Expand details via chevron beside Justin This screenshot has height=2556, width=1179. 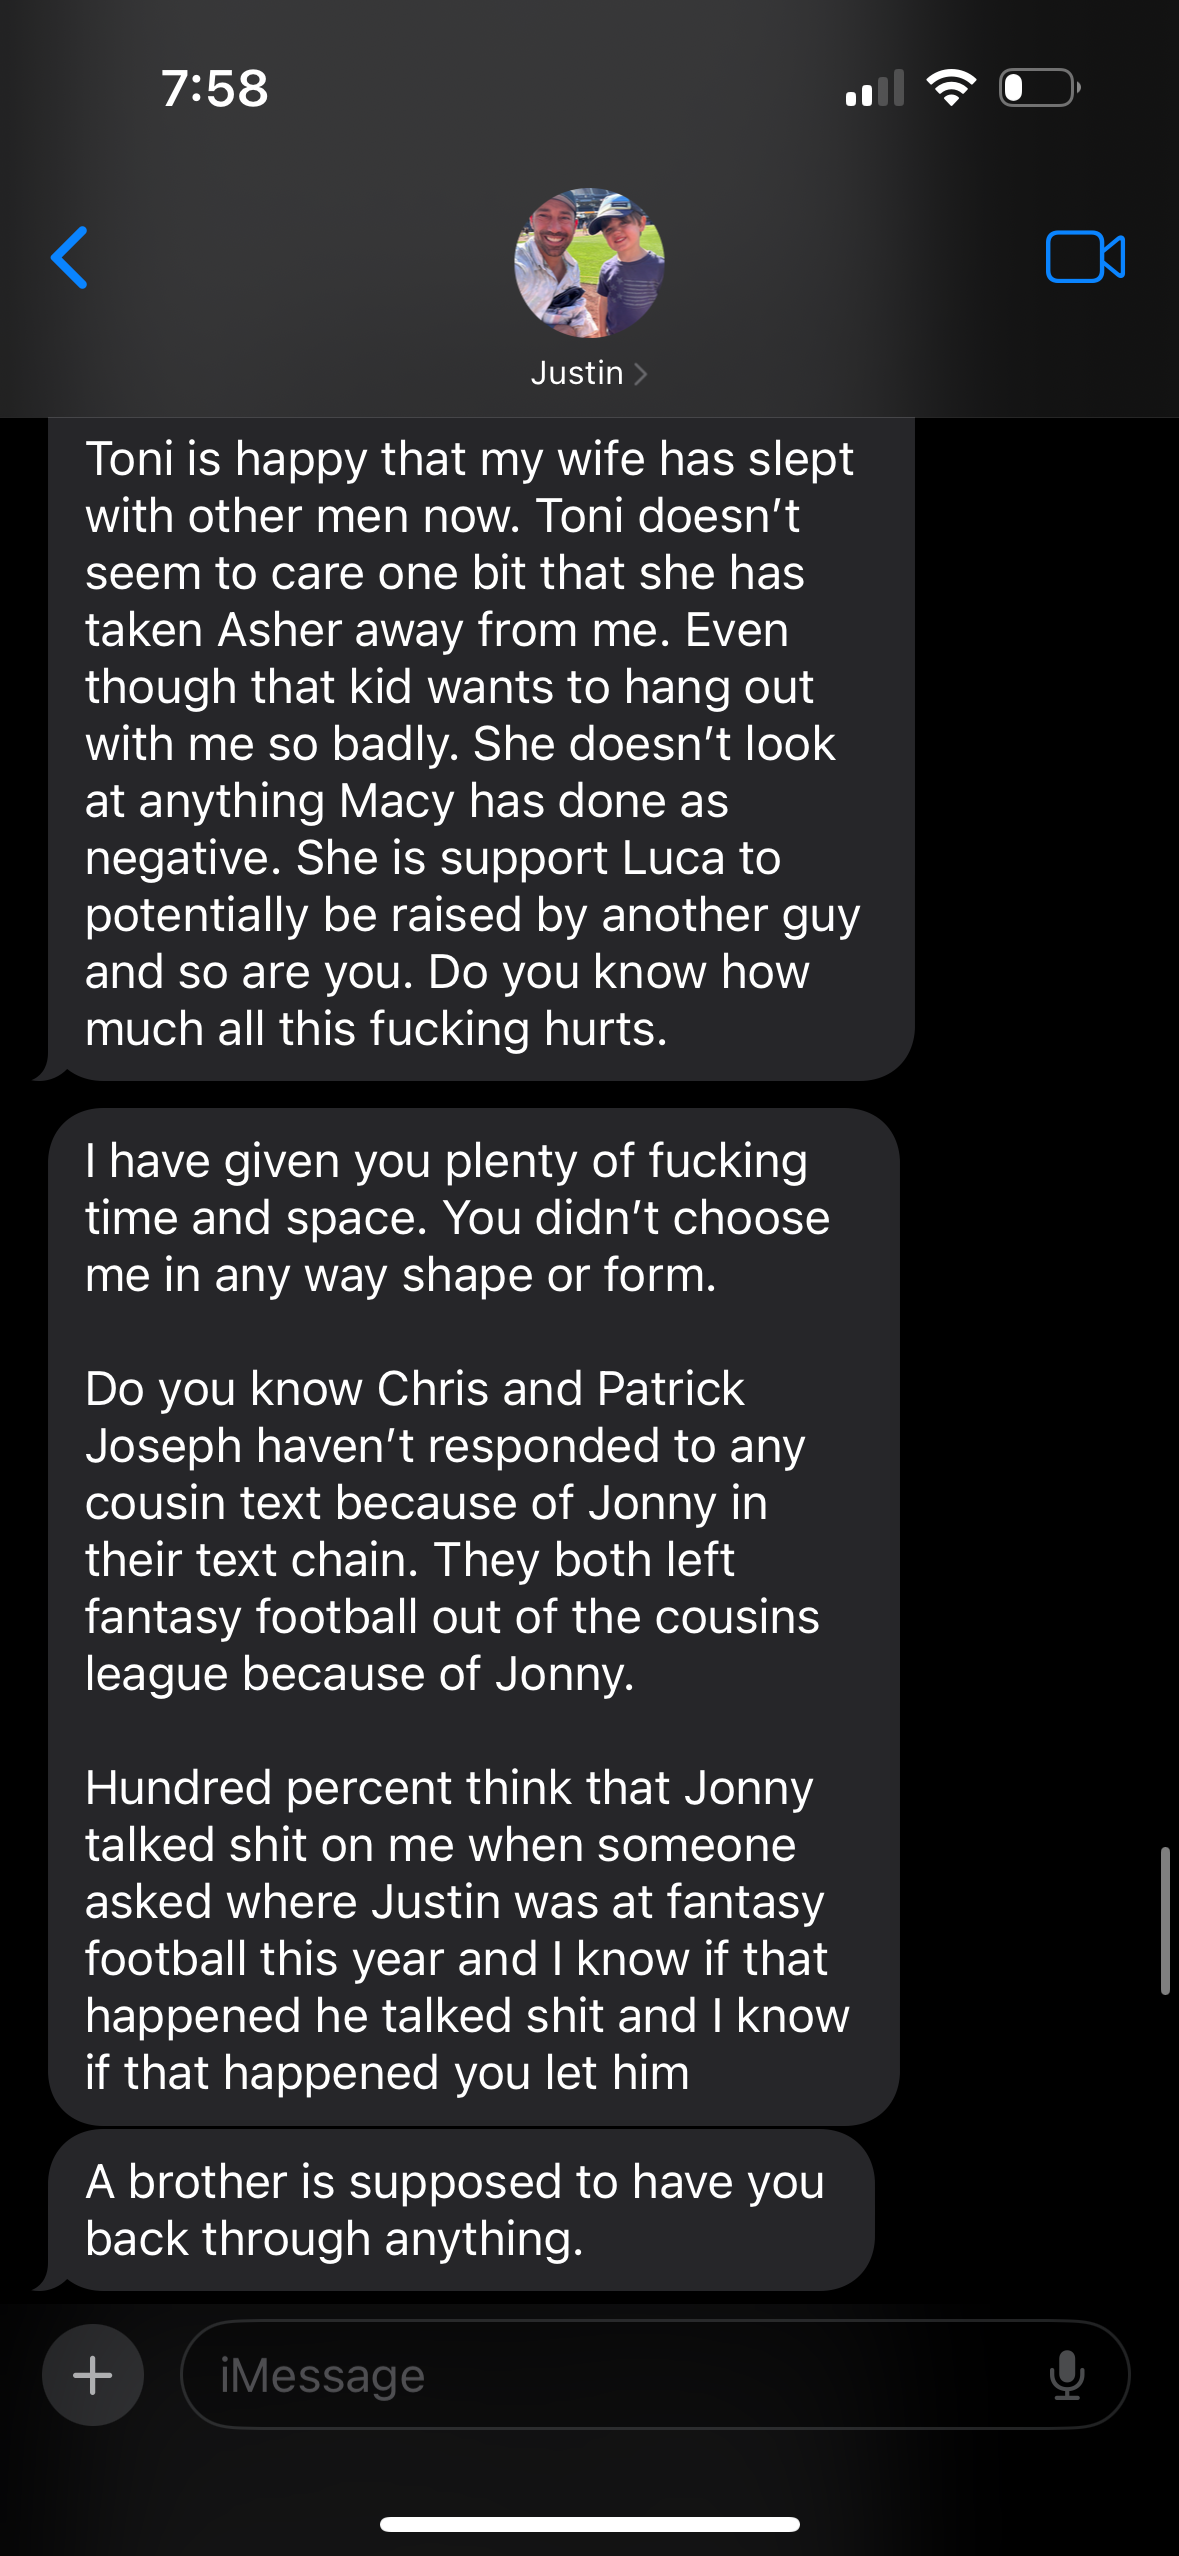pos(641,374)
